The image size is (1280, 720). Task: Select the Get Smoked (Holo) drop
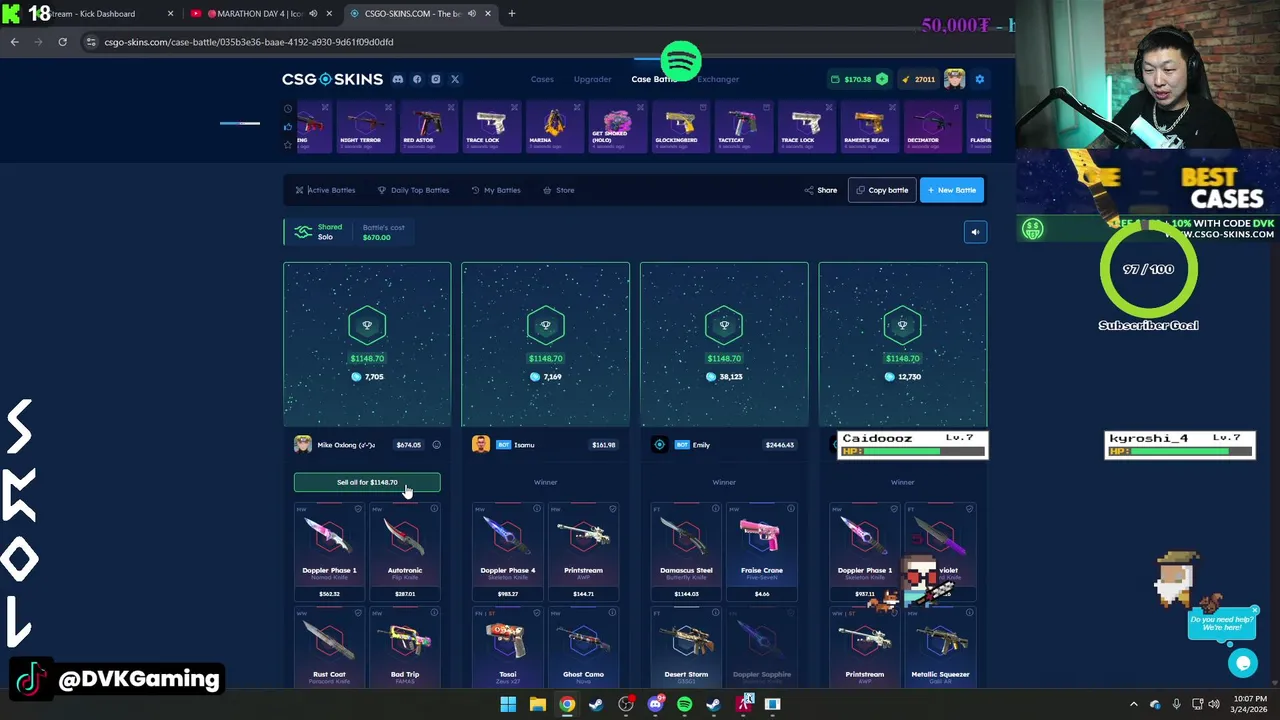tap(616, 128)
